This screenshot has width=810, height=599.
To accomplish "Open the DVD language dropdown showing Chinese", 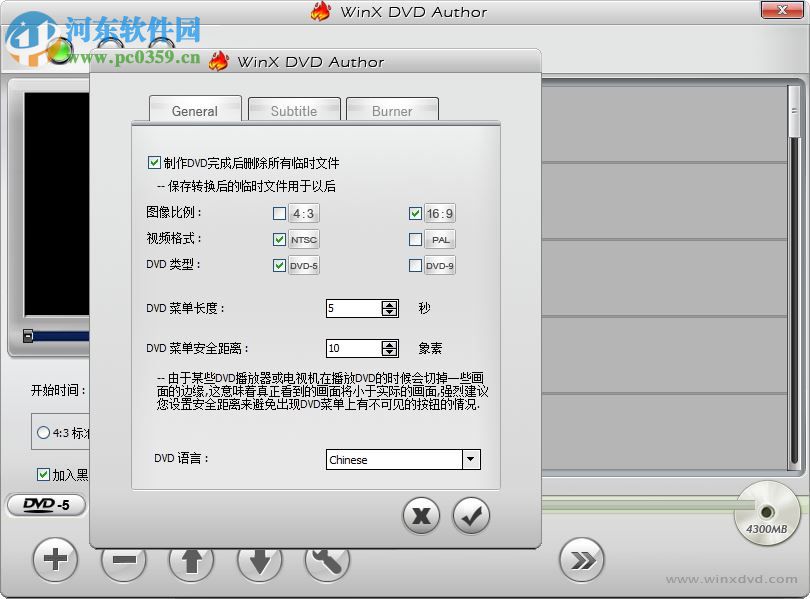I will pos(470,459).
